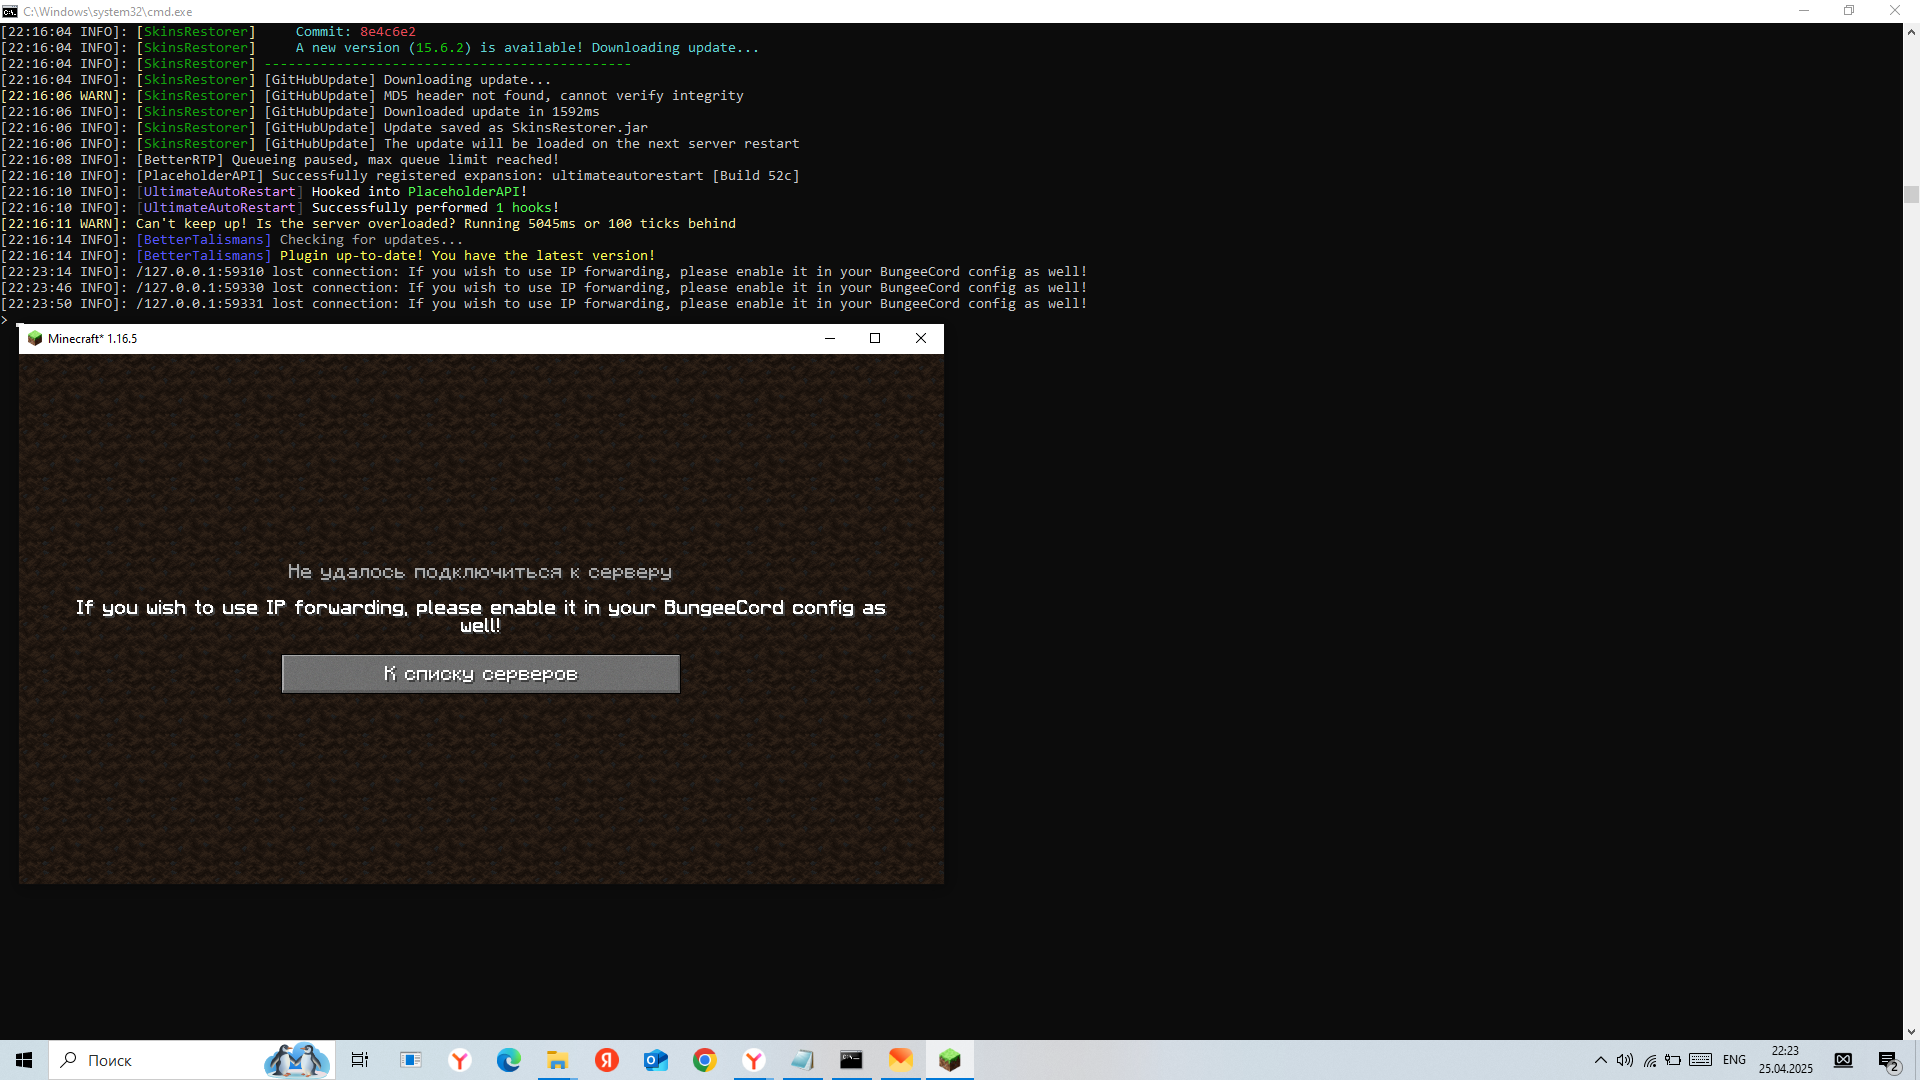Click the 'Can't keep up!' WARN console line
Screen dimensions: 1920x1080
click(368, 224)
